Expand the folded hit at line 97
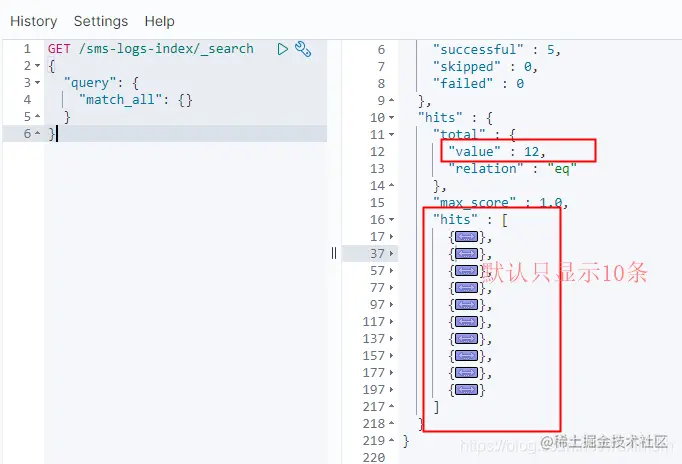 coord(391,304)
